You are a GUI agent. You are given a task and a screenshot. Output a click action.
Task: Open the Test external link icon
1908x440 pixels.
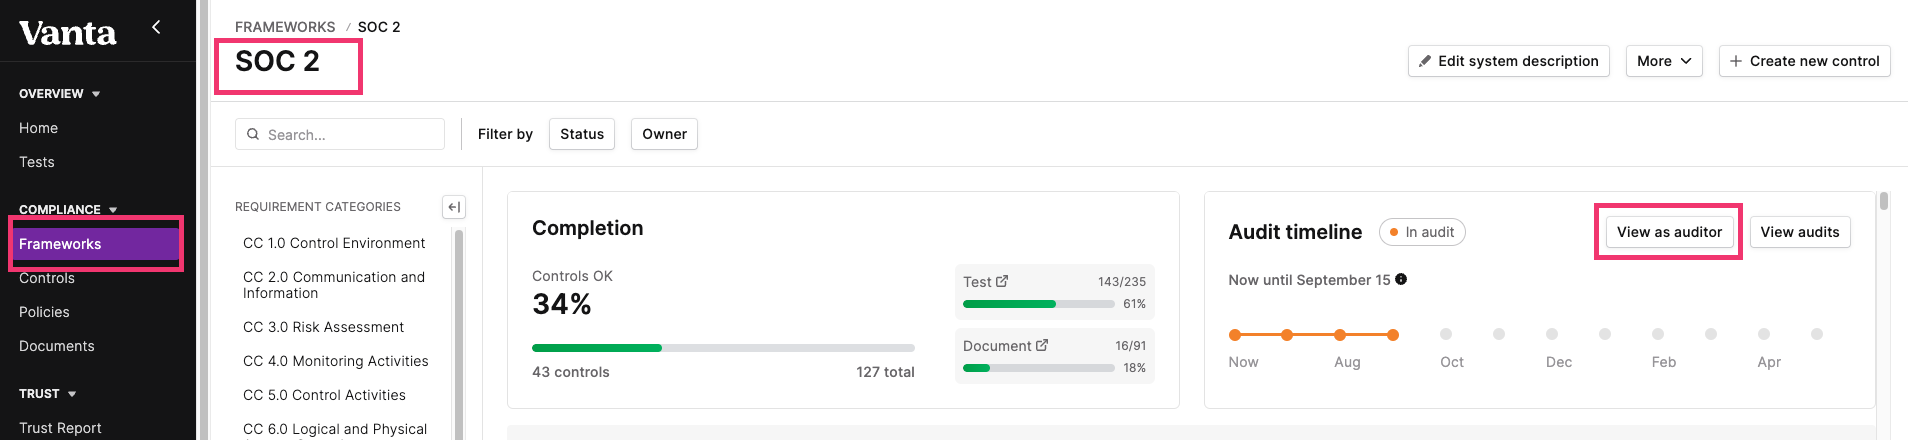point(1002,282)
